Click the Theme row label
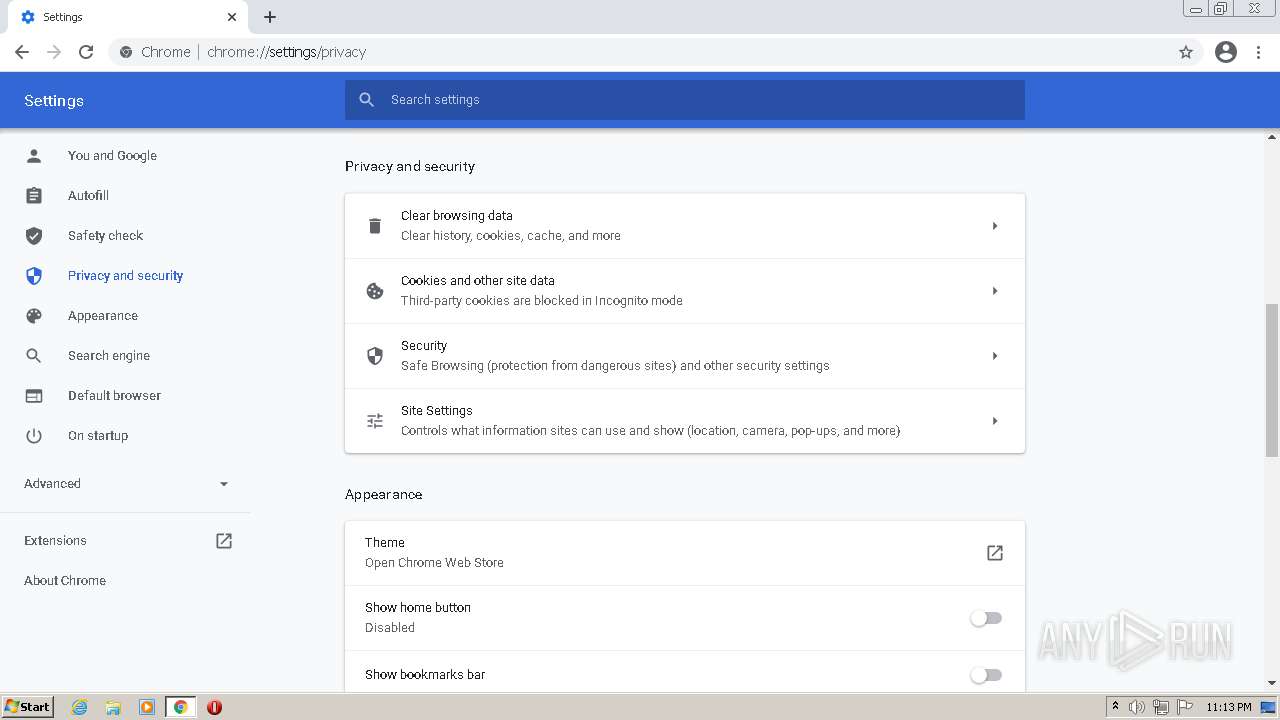 click(385, 543)
